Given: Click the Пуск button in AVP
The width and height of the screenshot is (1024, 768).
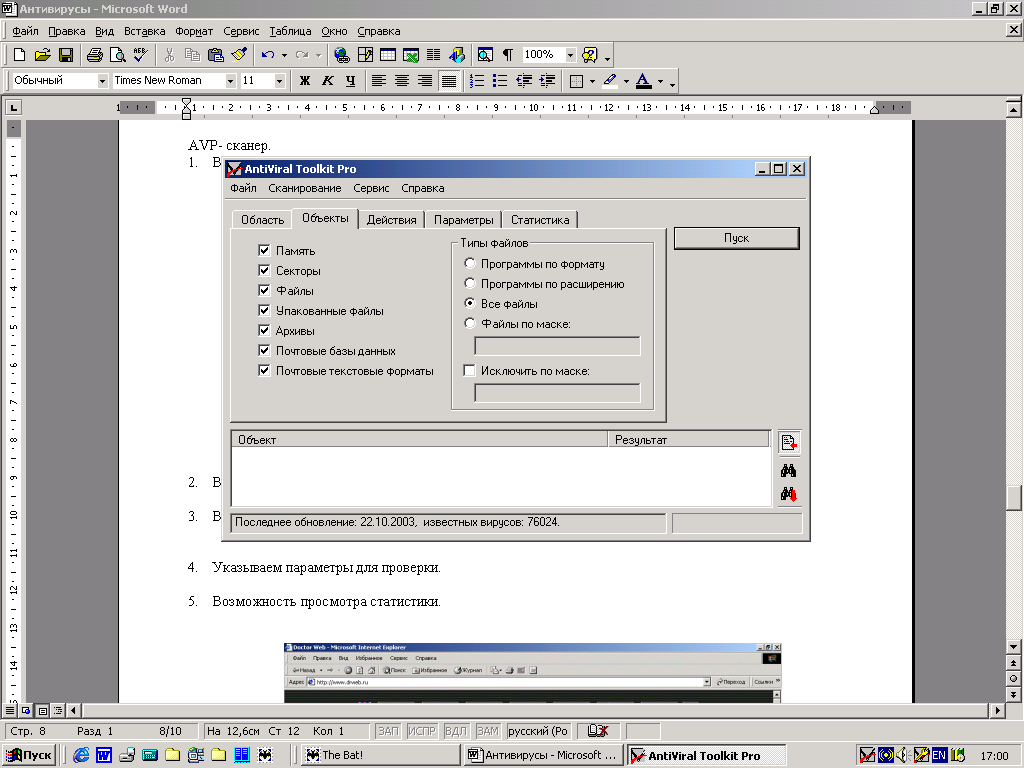Looking at the screenshot, I should coord(736,238).
